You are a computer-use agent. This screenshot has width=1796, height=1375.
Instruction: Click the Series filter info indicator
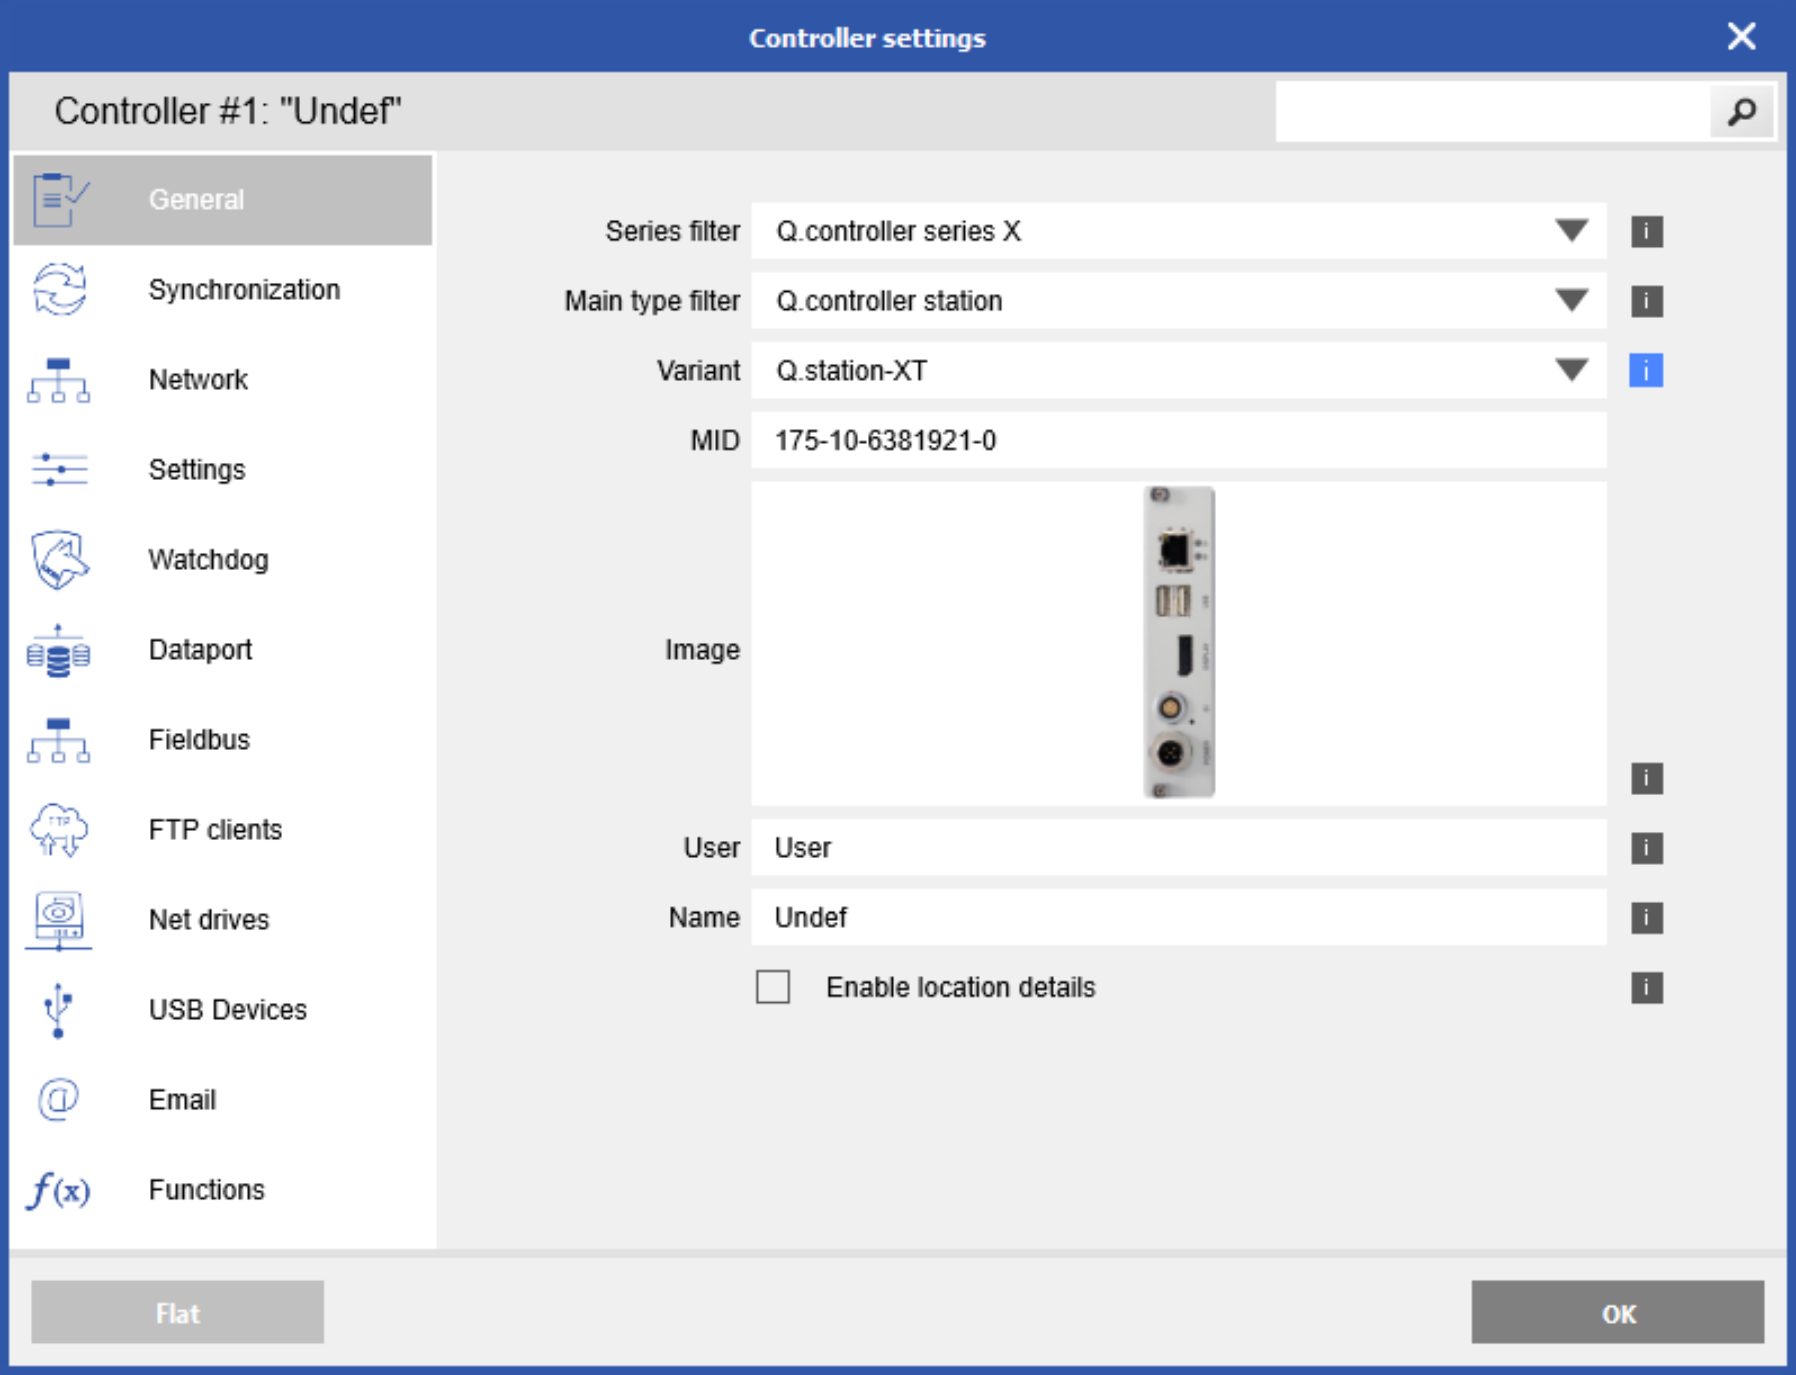coord(1646,231)
